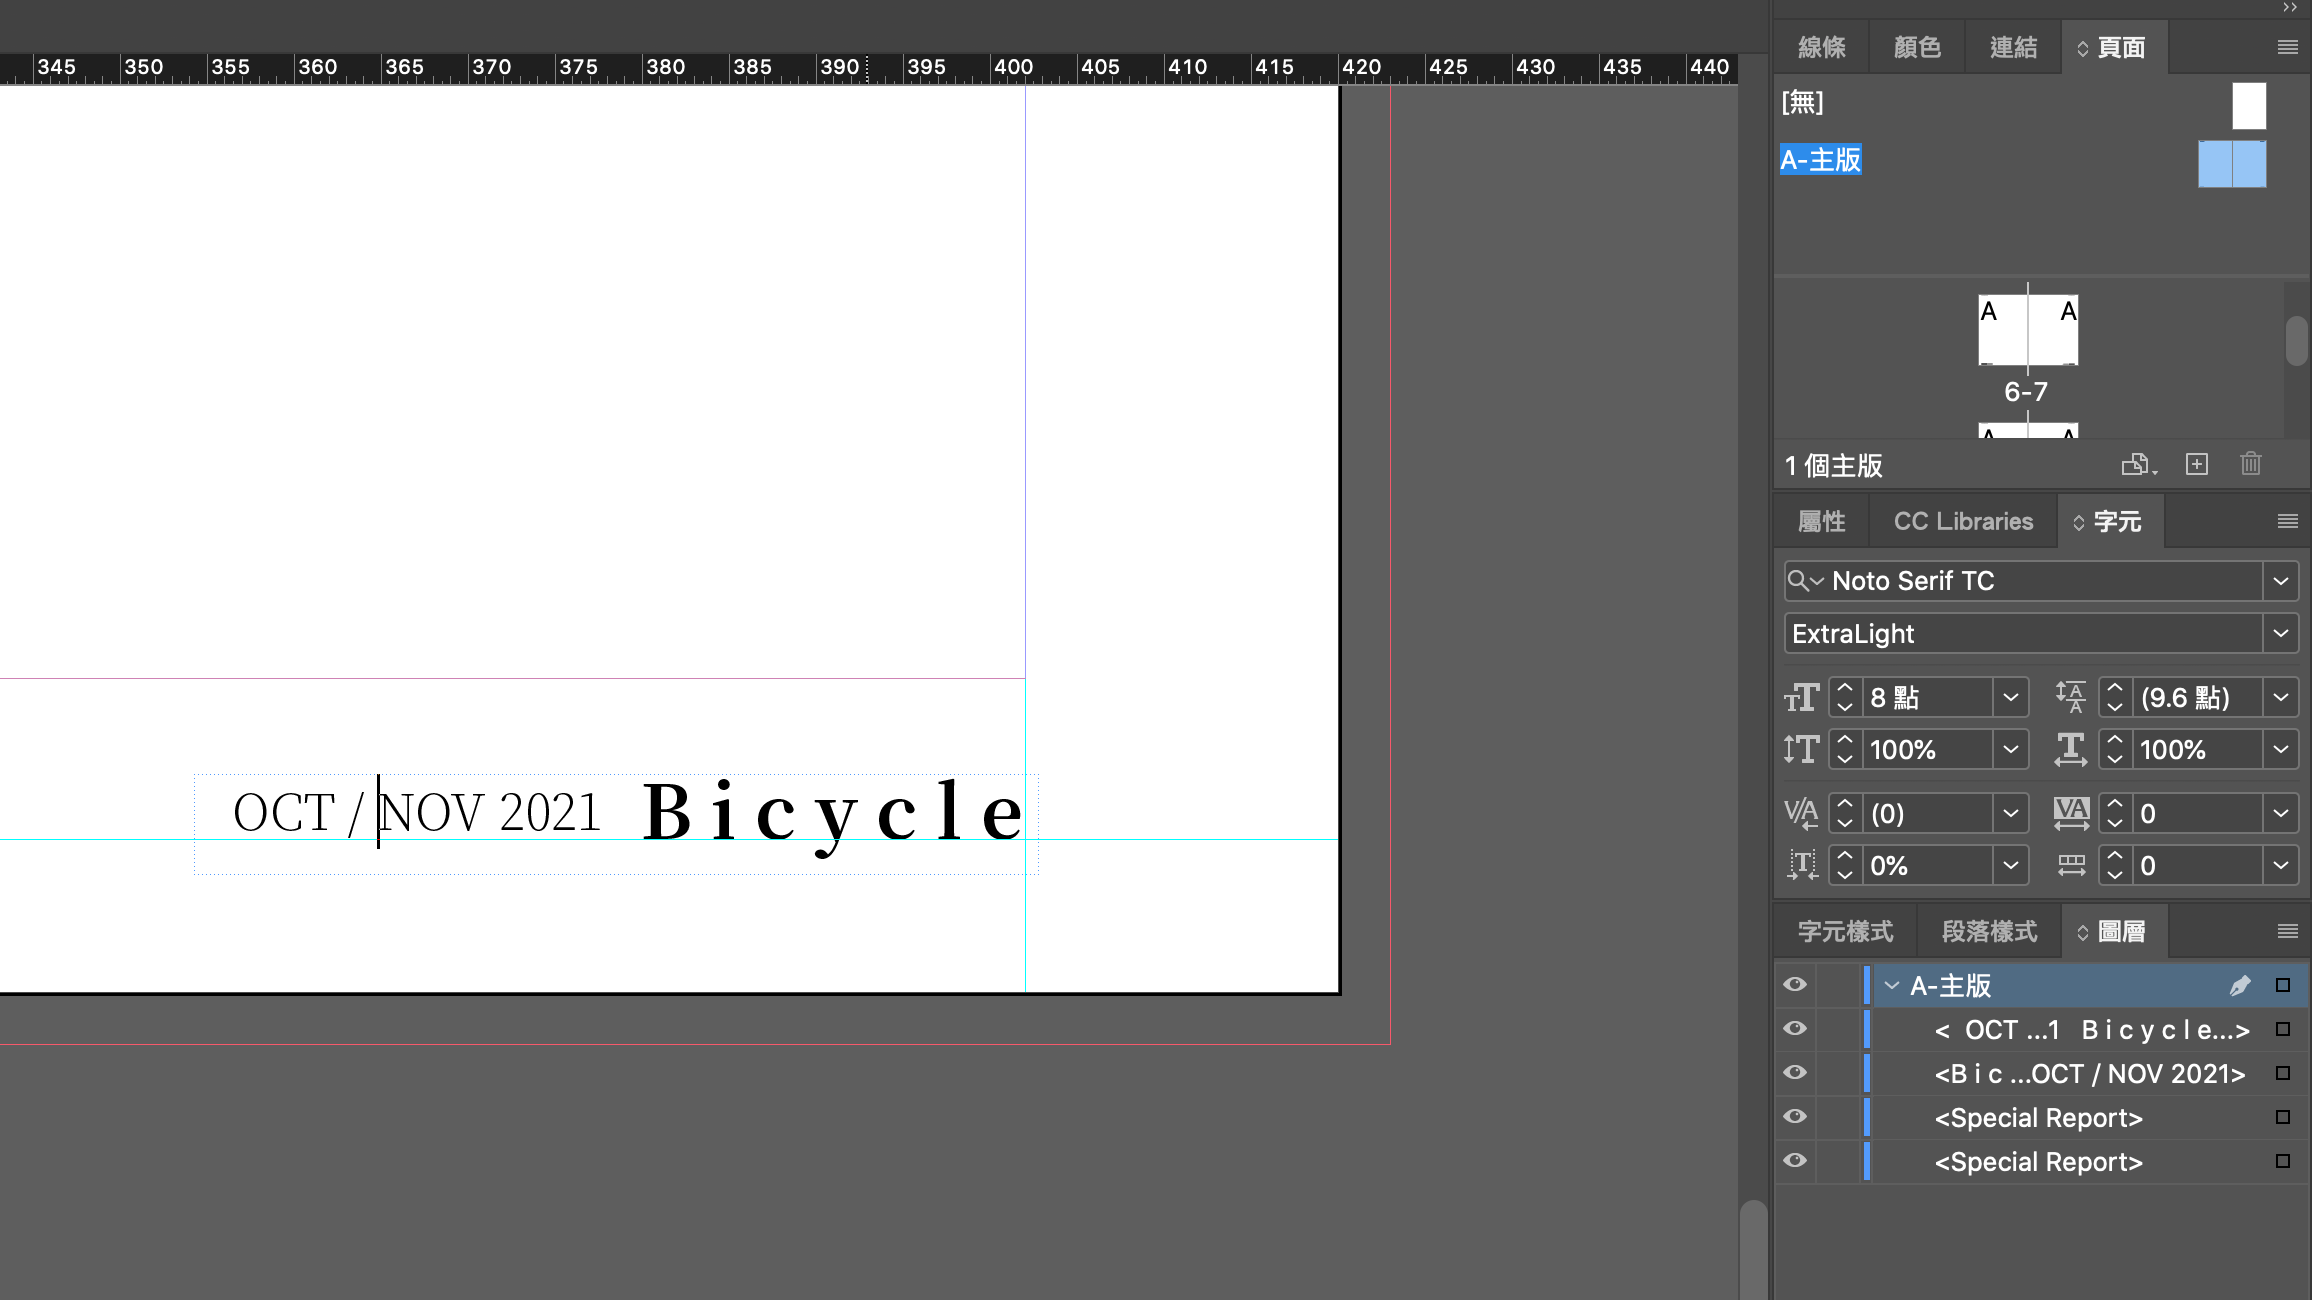The height and width of the screenshot is (1300, 2312).
Task: Click the edit page size icon
Action: 2137,464
